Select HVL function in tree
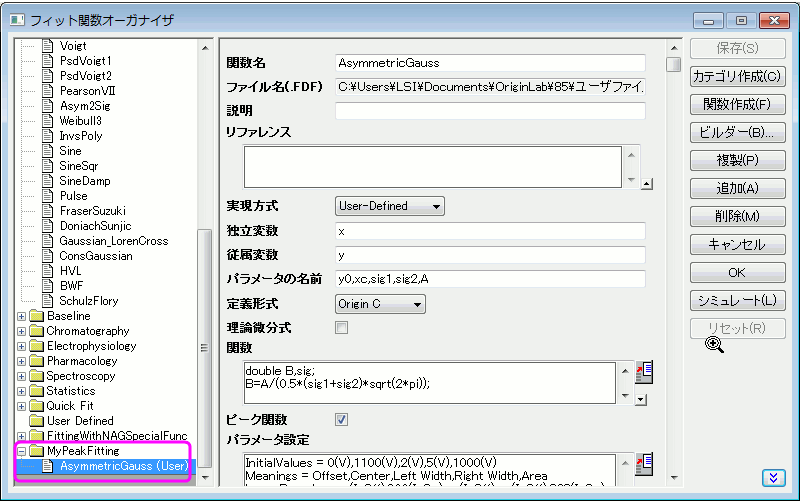Viewport: 800px width, 502px height. [70, 271]
